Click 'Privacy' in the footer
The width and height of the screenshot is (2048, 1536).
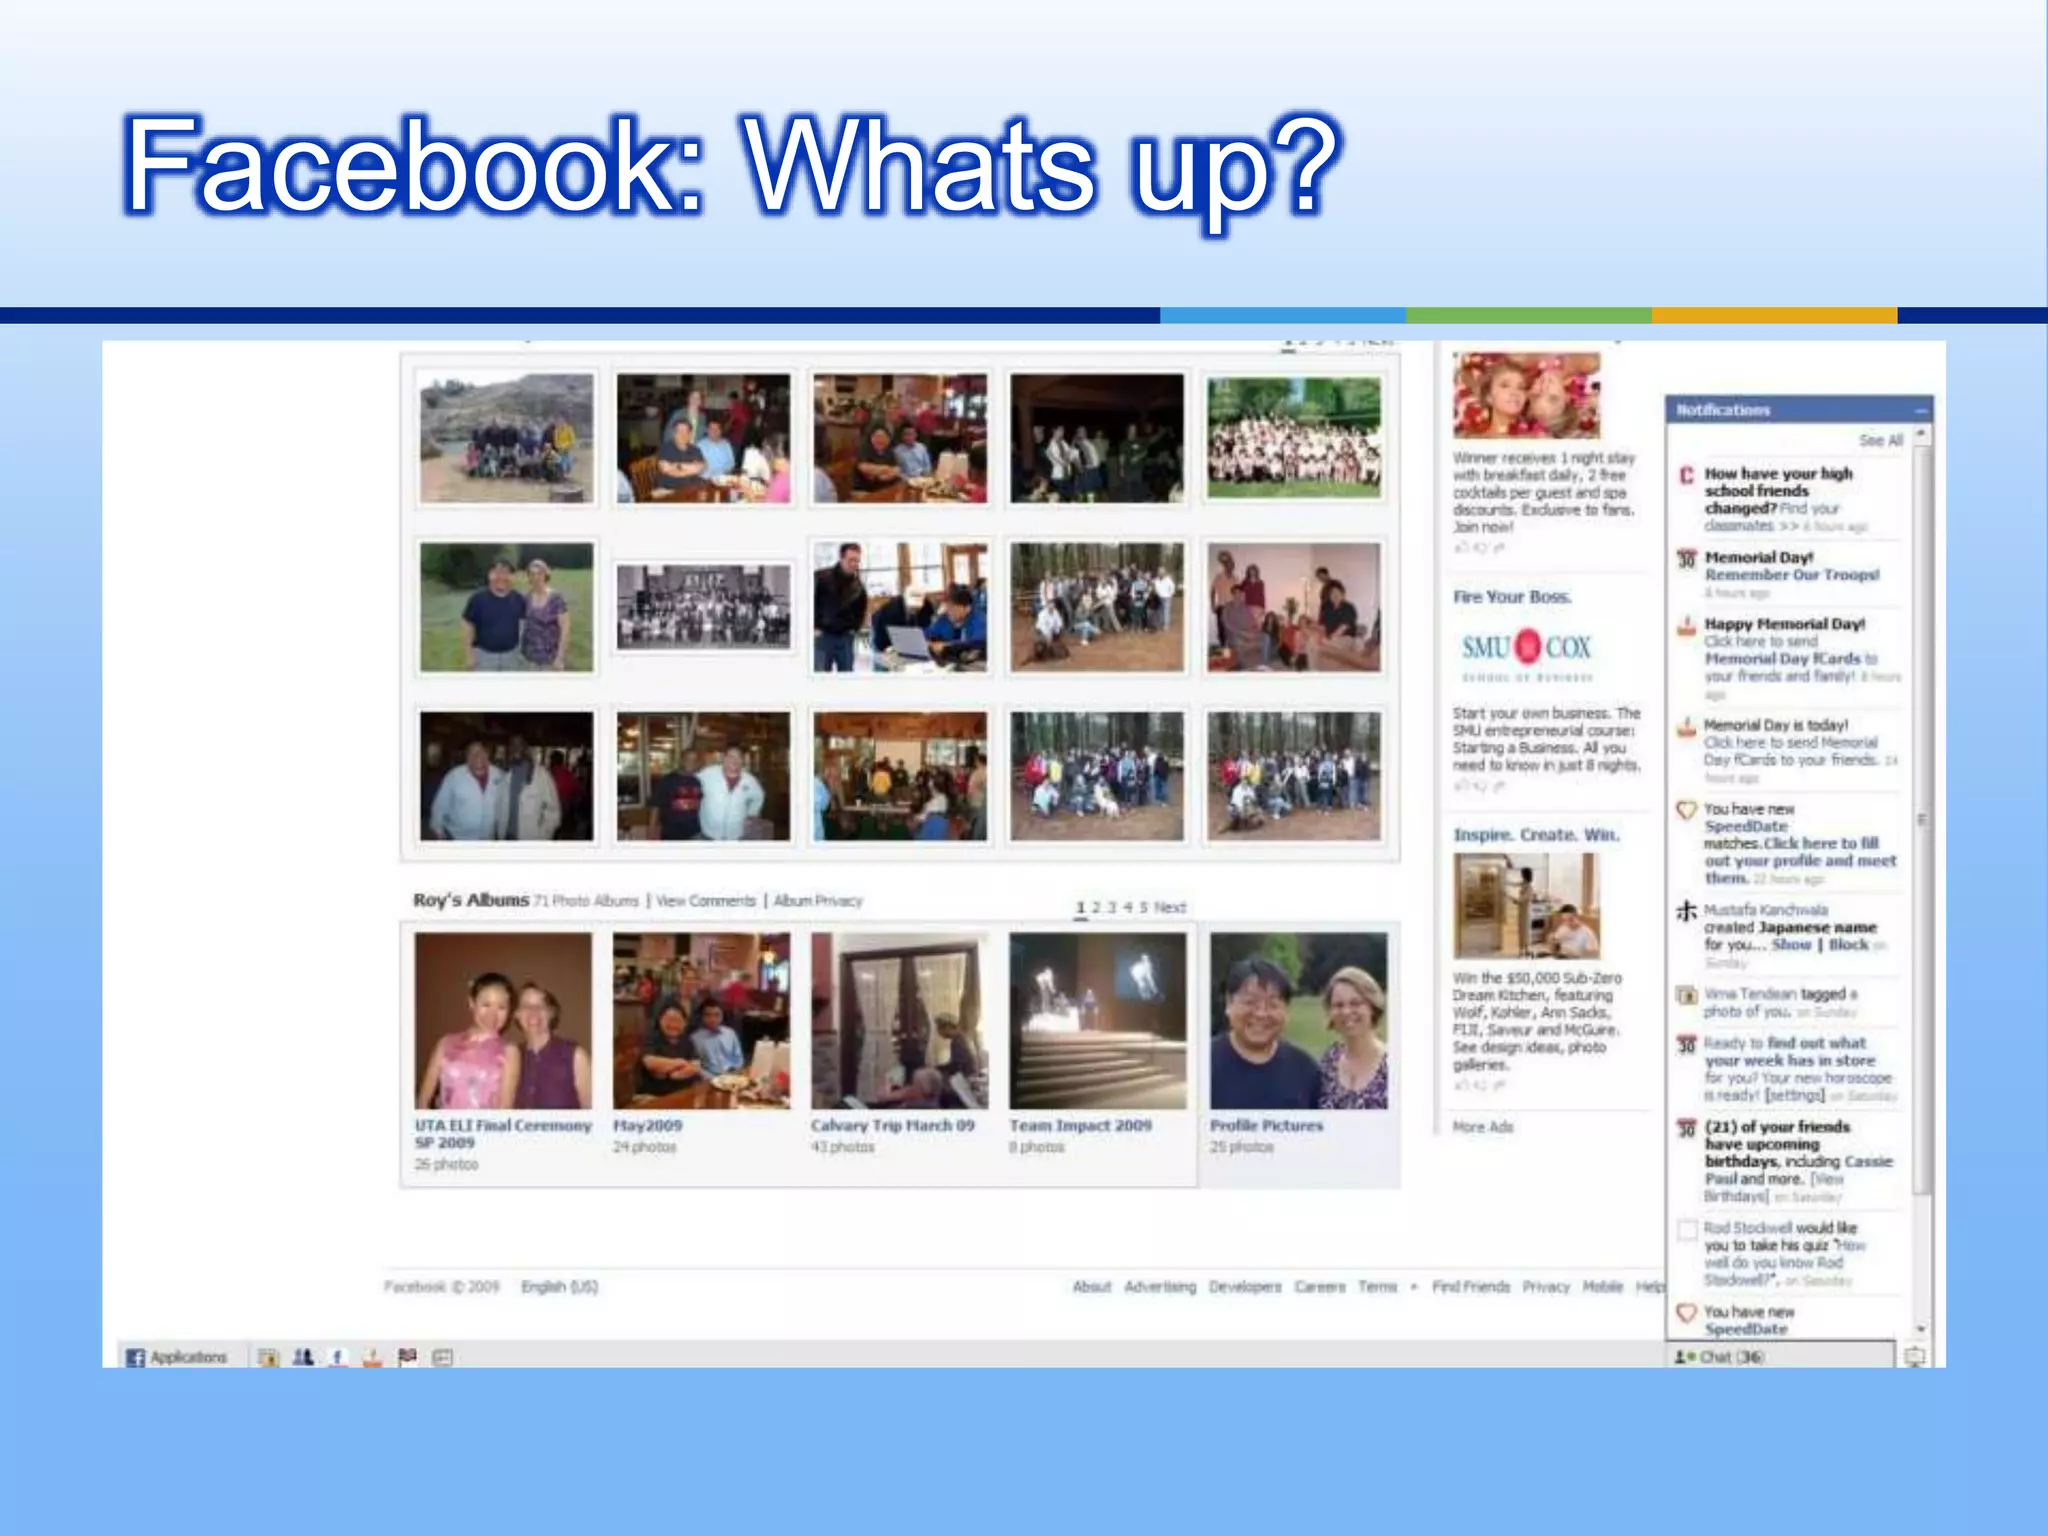1546,1287
